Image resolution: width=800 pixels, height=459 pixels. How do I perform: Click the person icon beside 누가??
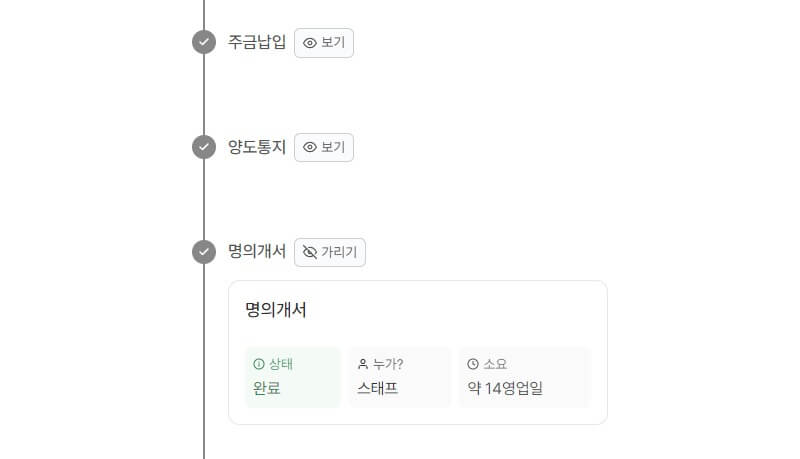click(x=363, y=364)
